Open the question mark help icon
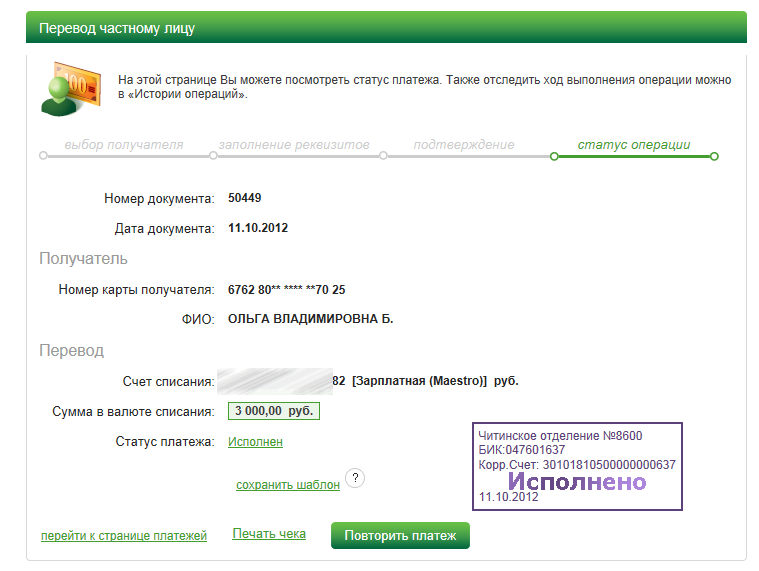This screenshot has height=571, width=759. tap(355, 478)
